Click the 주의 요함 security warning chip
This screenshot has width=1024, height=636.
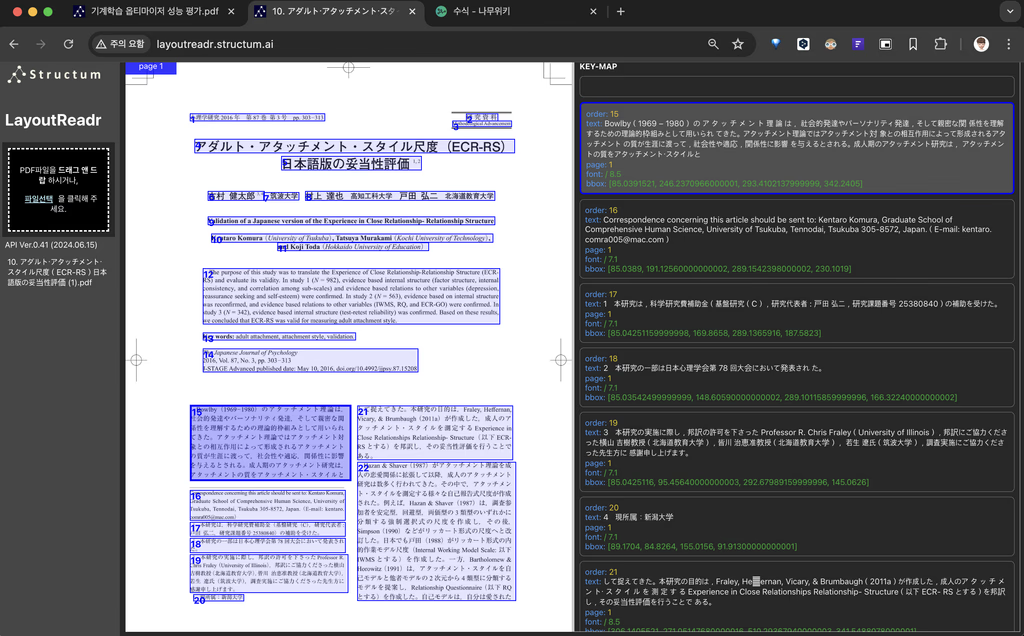click(x=121, y=44)
